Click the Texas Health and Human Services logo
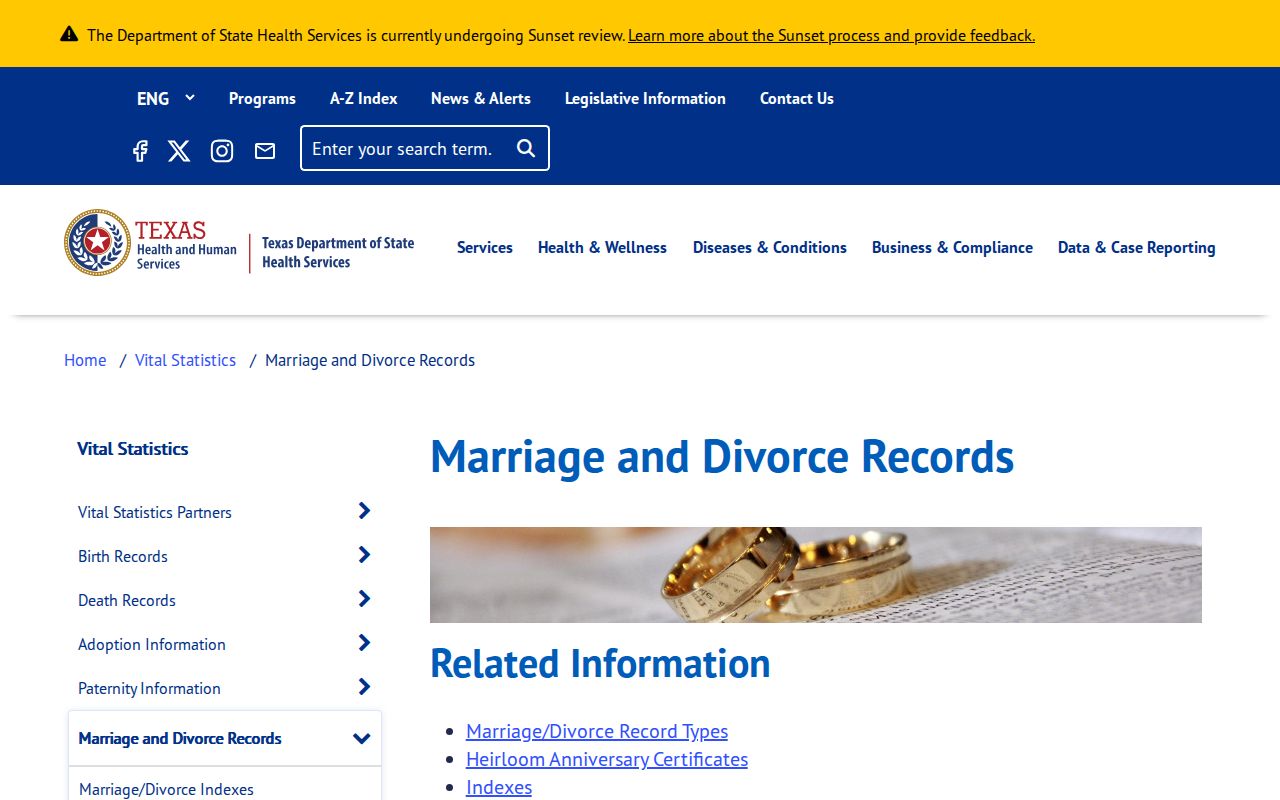Image resolution: width=1280 pixels, height=800 pixels. 239,243
